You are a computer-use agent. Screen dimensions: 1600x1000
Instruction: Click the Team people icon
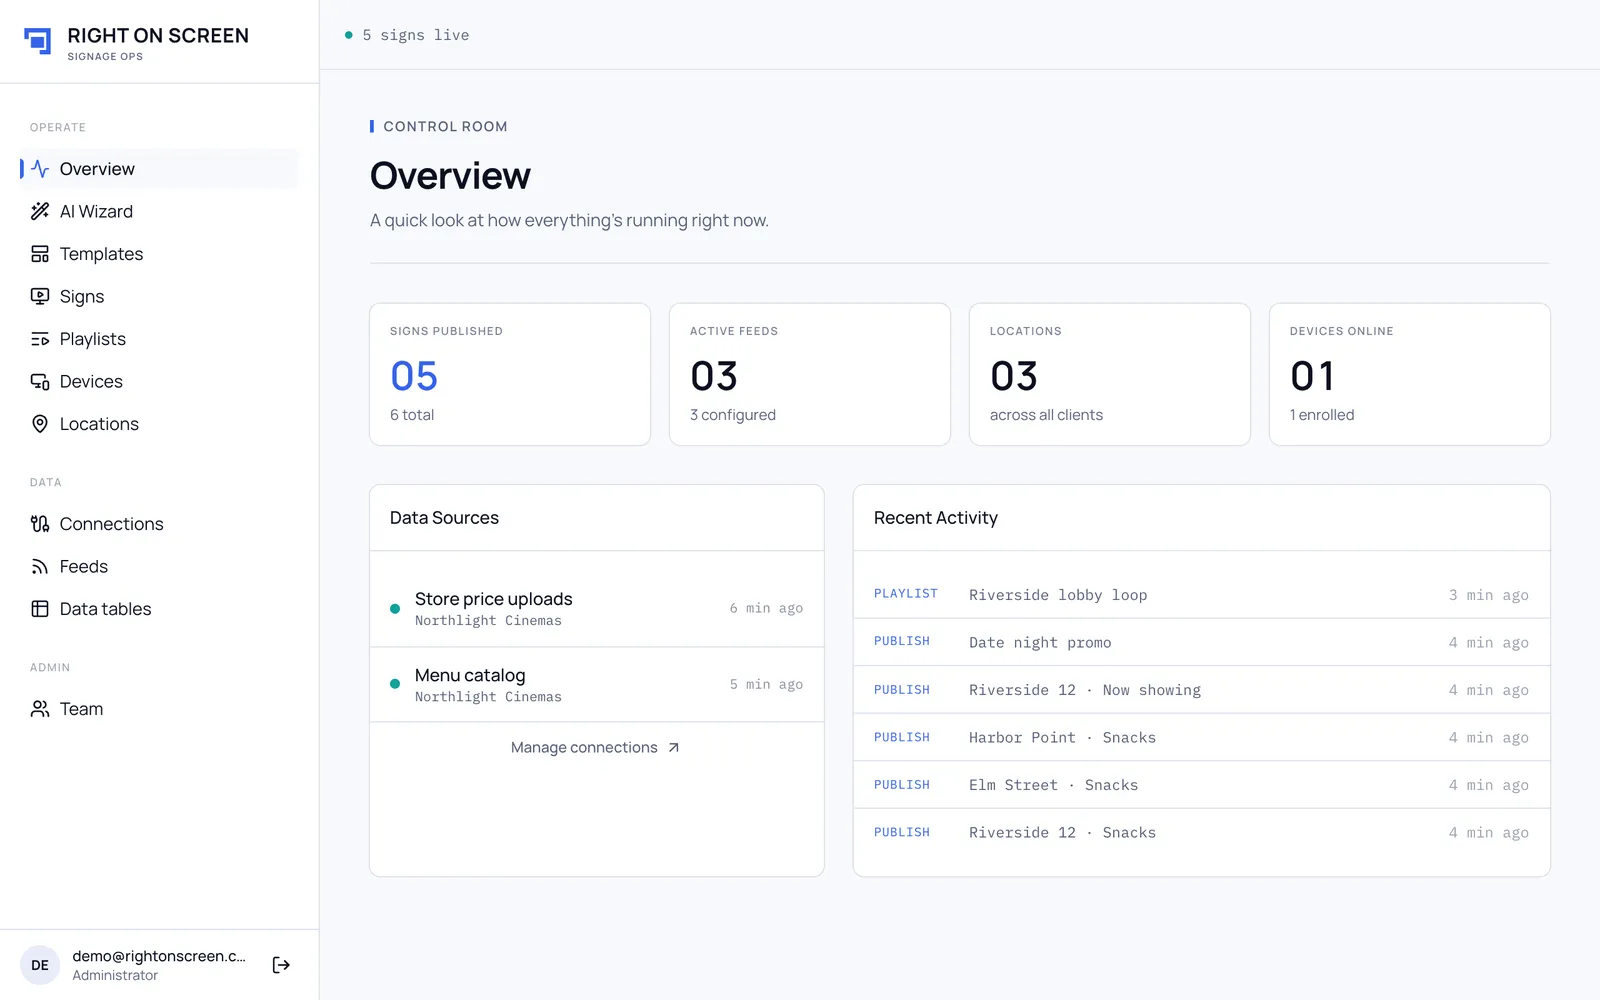(x=40, y=709)
